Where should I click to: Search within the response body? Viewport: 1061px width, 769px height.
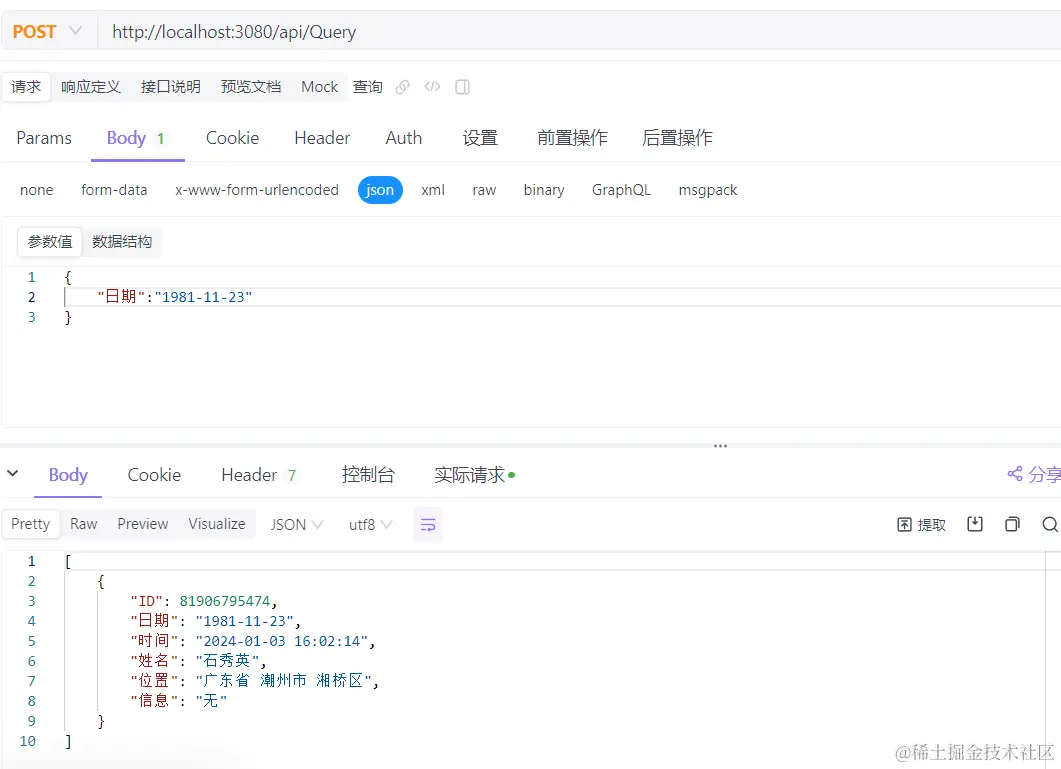pyautogui.click(x=1050, y=524)
